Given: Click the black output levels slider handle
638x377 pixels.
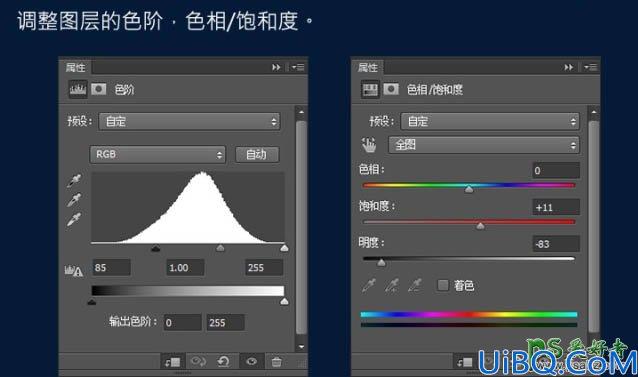Looking at the screenshot, I should 92,301.
